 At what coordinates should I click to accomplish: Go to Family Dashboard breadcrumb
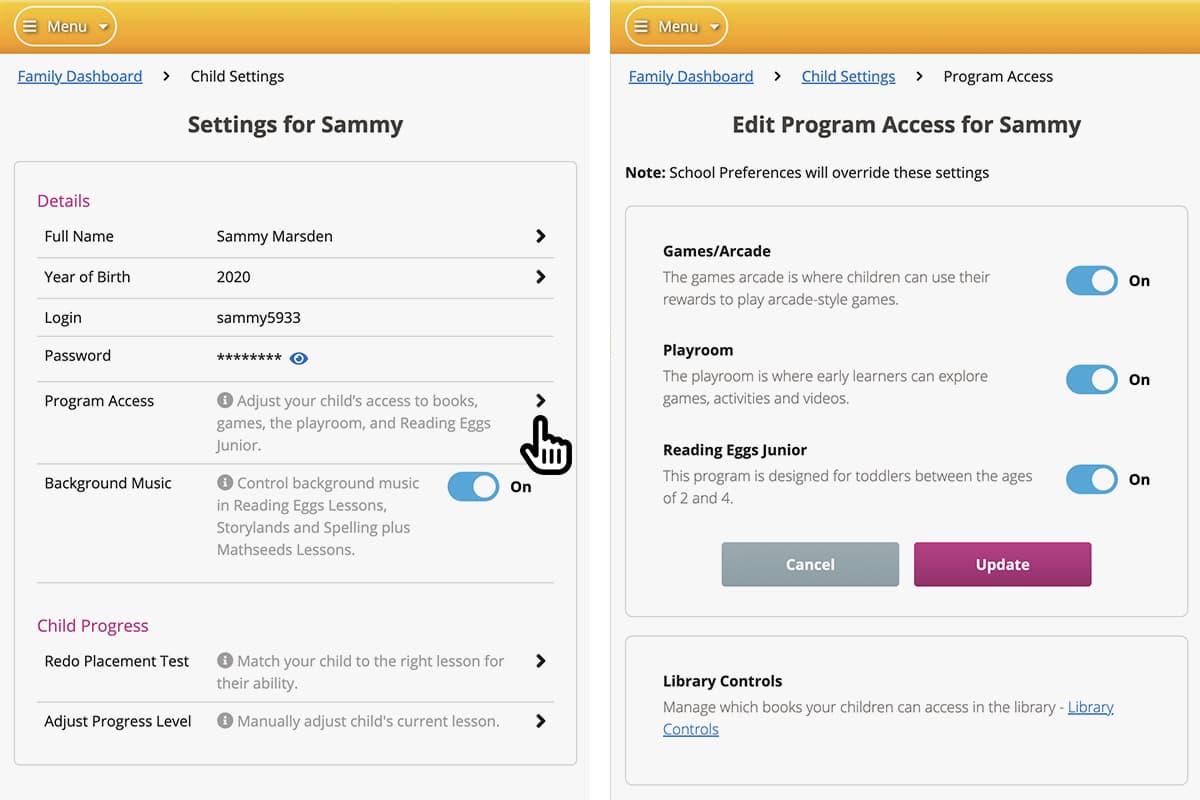tap(79, 76)
